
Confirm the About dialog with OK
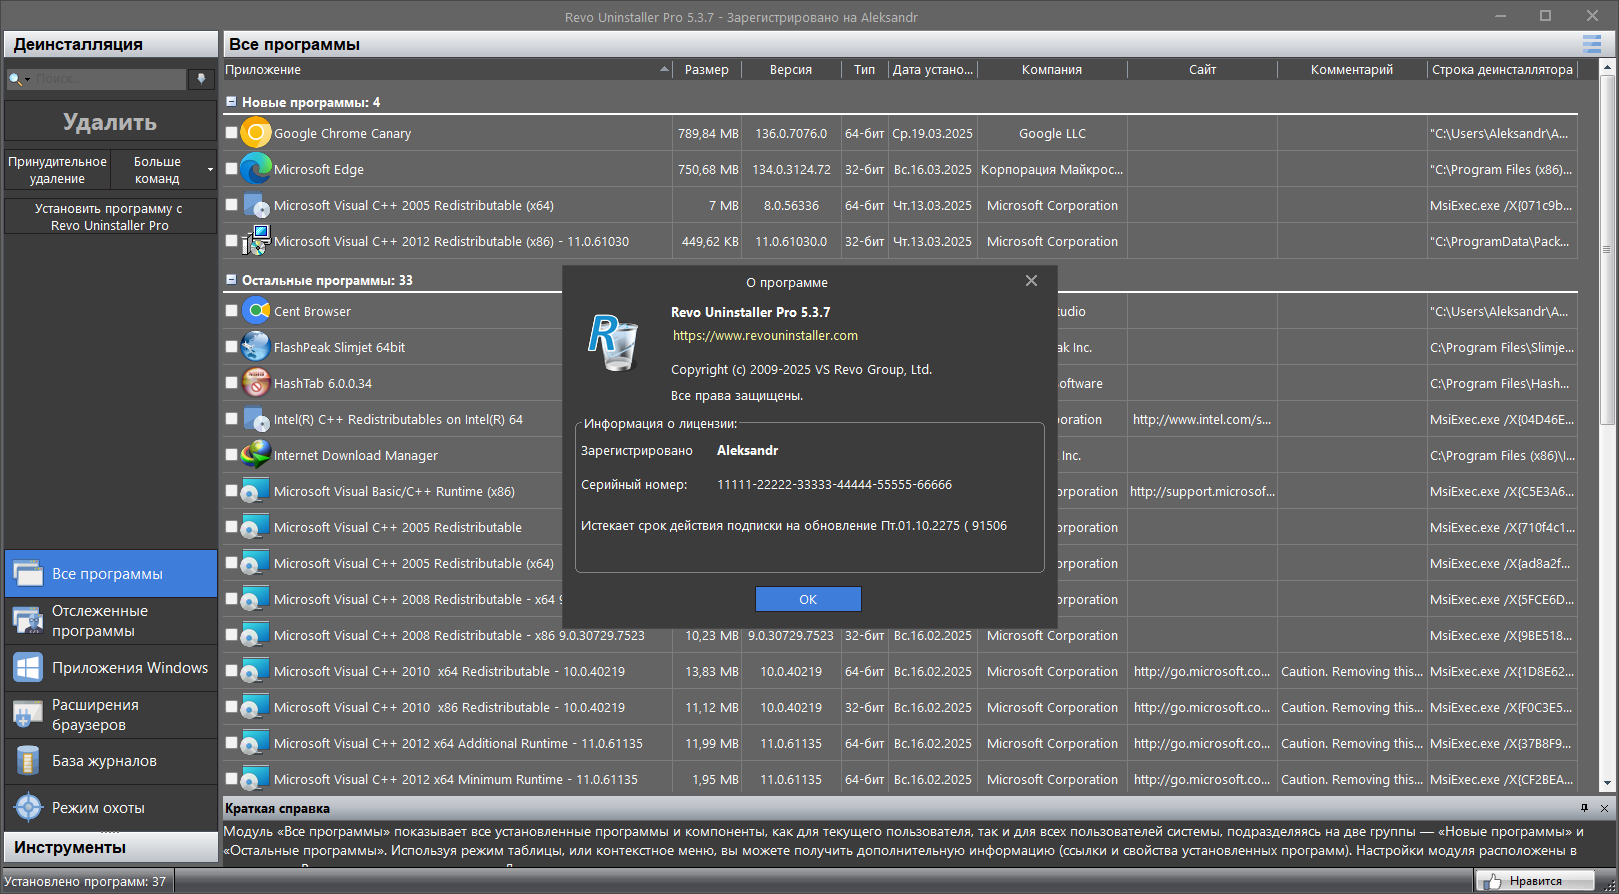click(808, 599)
